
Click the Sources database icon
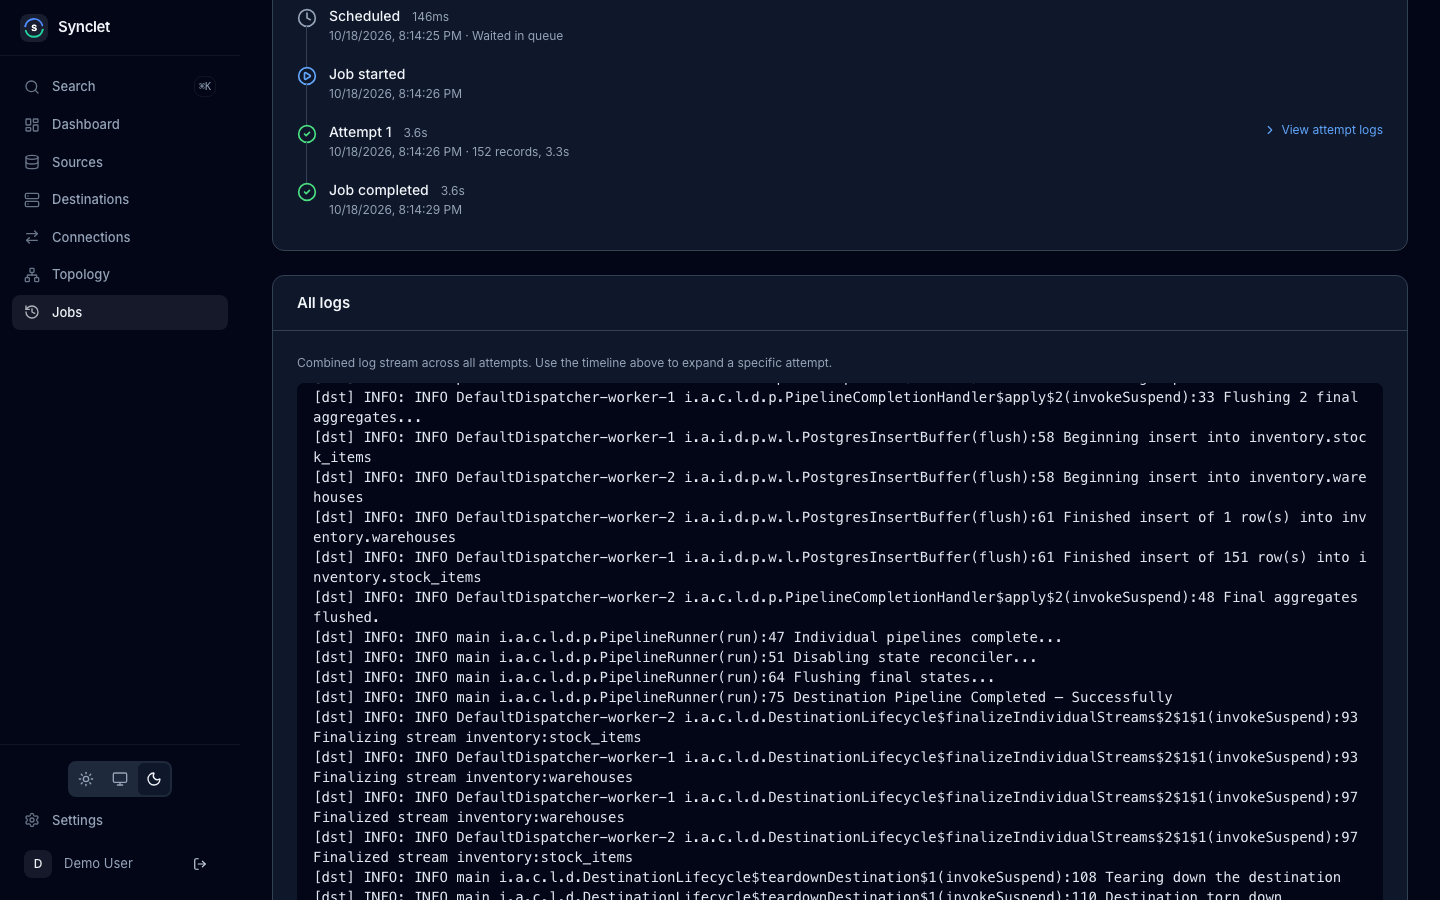click(32, 162)
